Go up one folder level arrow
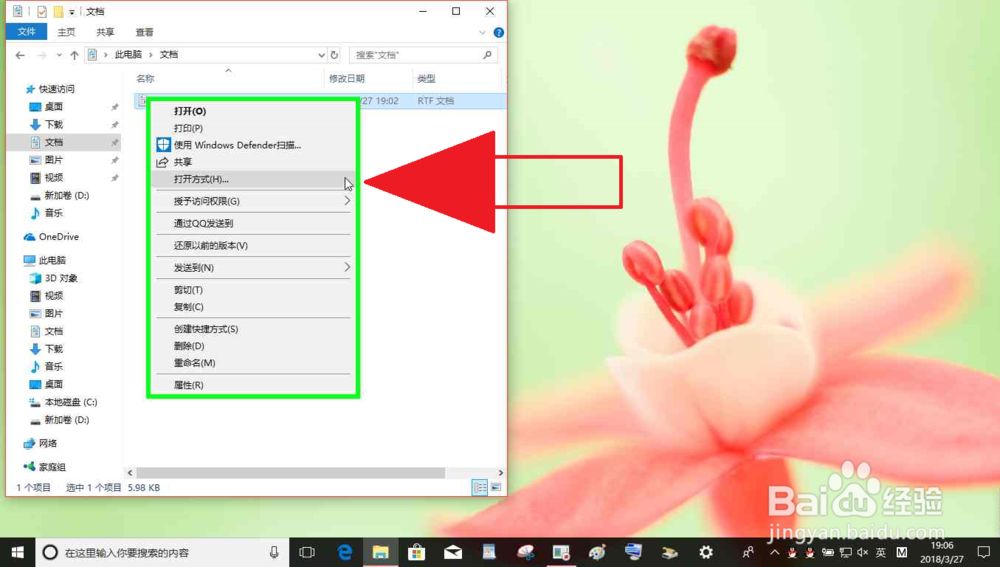The height and width of the screenshot is (567, 1000). coord(75,55)
